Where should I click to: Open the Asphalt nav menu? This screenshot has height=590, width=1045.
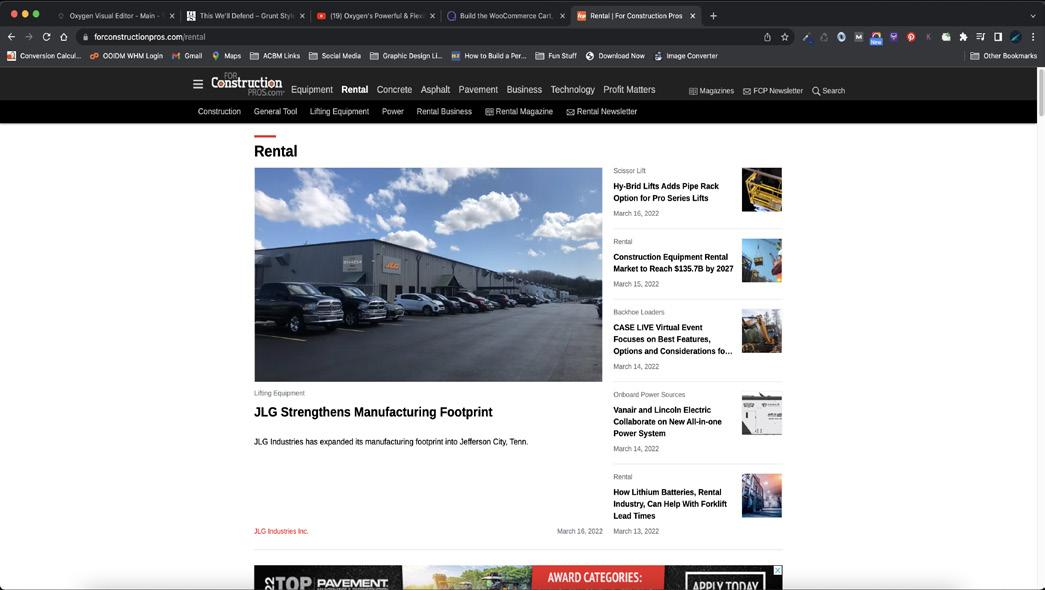(435, 89)
